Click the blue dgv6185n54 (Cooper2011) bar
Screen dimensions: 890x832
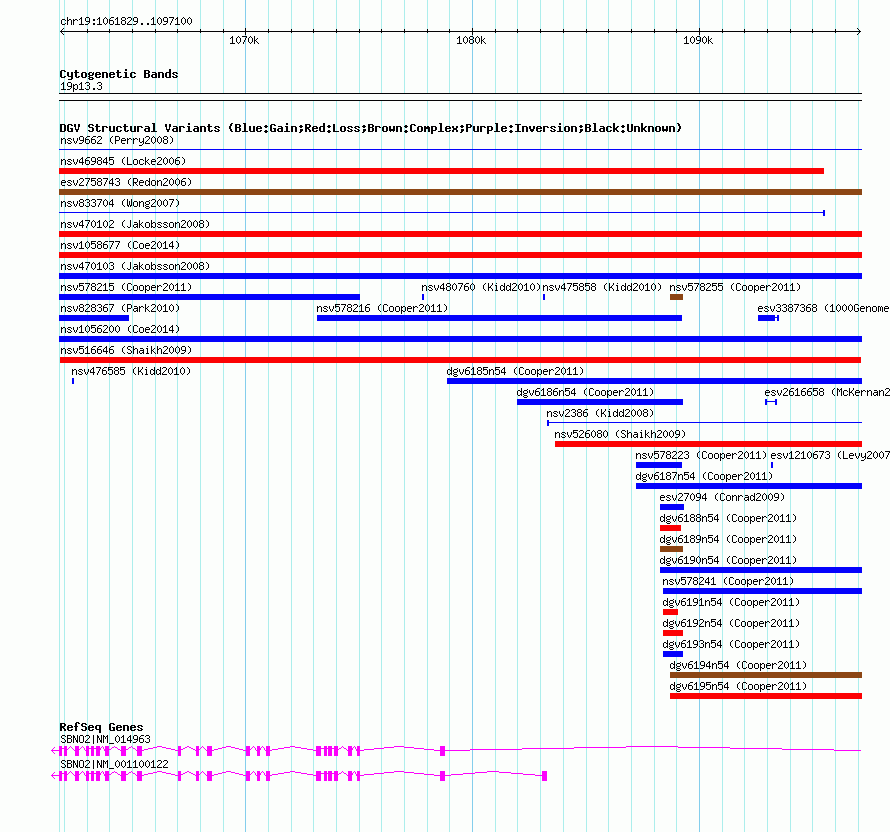[x=654, y=381]
